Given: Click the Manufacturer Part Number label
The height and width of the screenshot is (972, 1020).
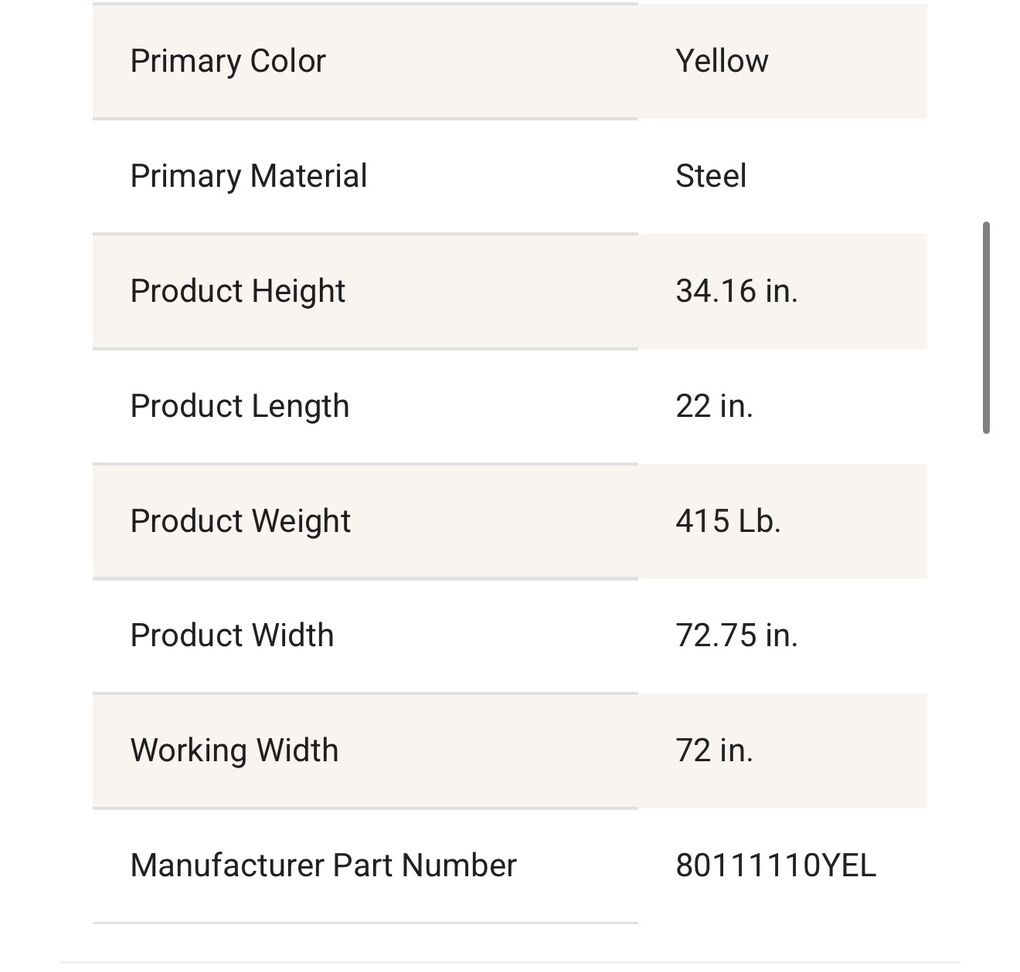Looking at the screenshot, I should (x=323, y=865).
